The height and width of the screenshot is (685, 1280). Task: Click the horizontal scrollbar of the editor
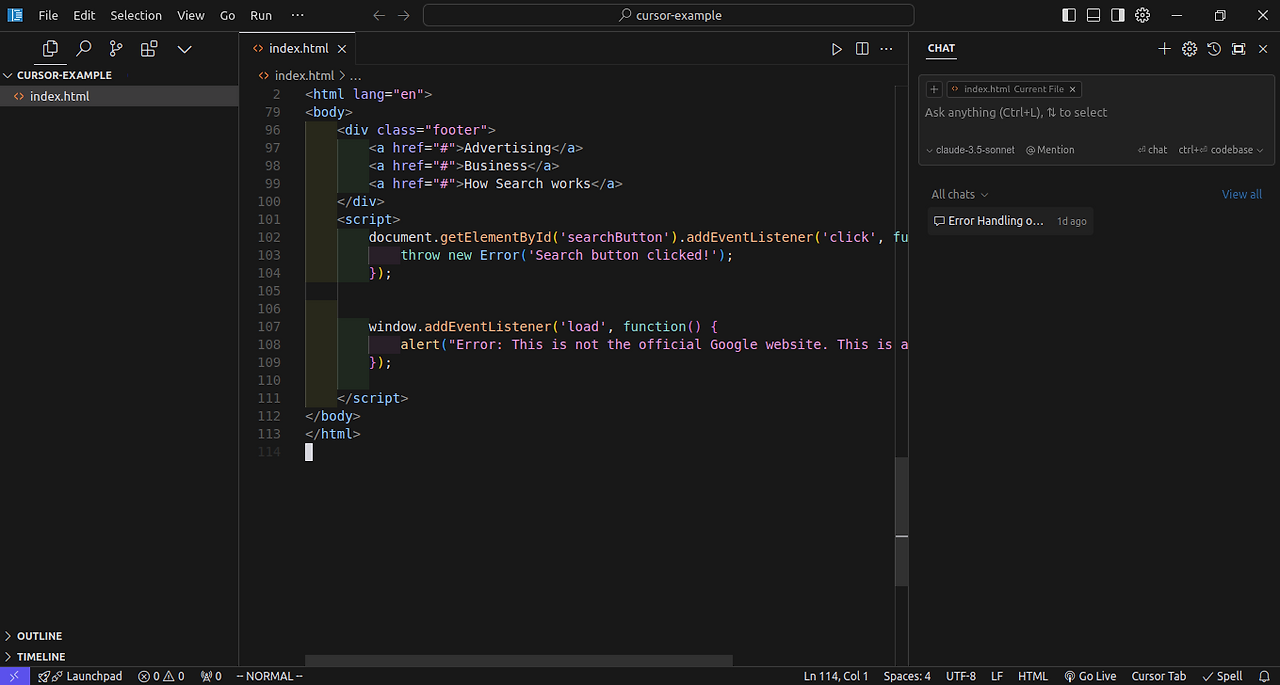(518, 660)
